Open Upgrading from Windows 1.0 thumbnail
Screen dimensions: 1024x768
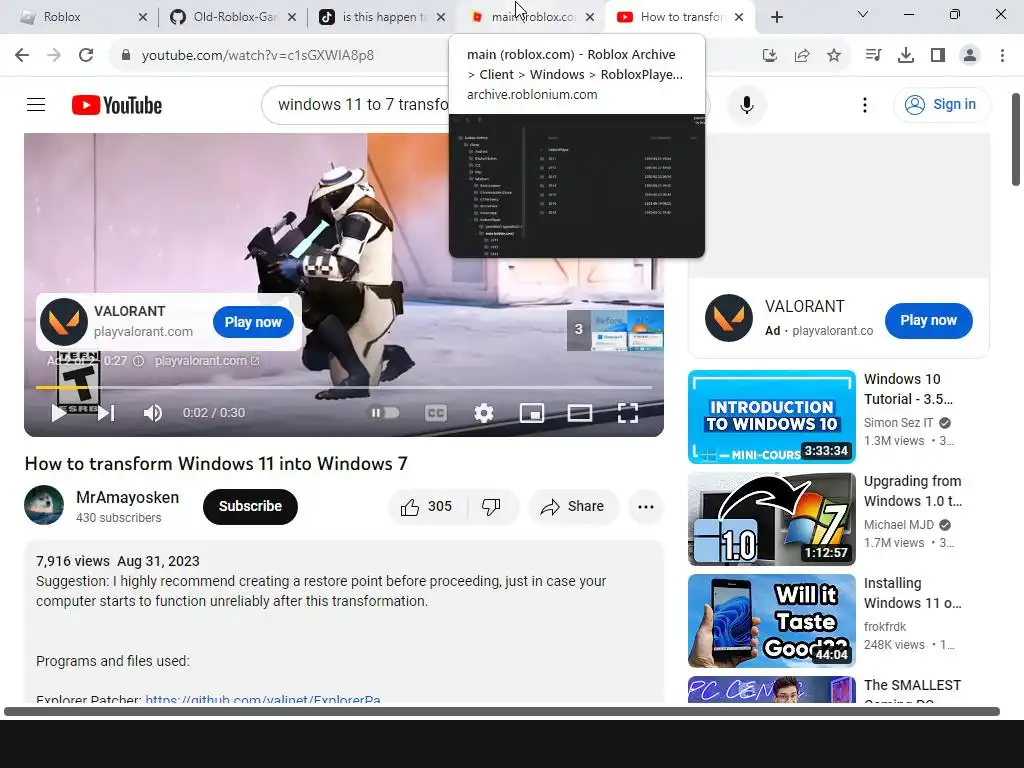coord(771,519)
